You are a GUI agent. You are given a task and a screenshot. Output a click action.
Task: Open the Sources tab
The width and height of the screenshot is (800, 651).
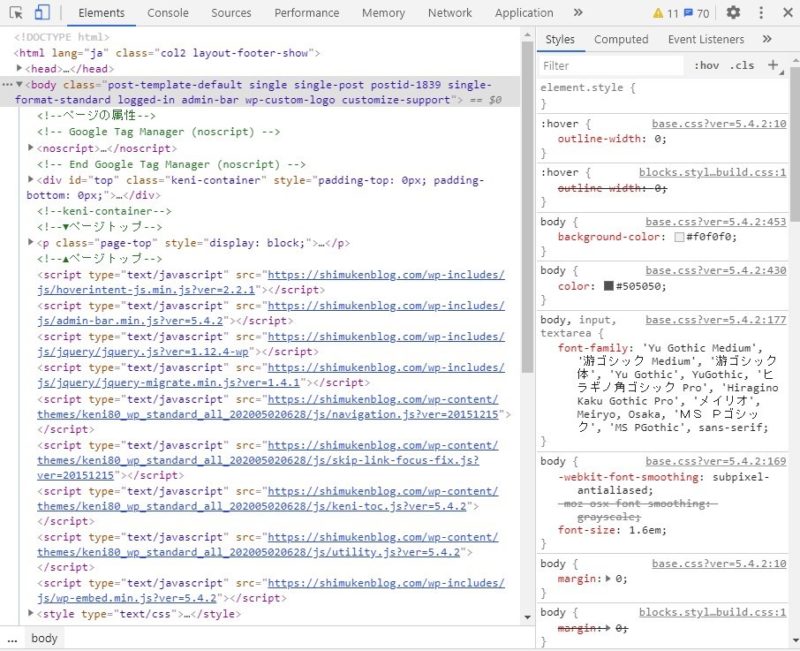(x=231, y=13)
